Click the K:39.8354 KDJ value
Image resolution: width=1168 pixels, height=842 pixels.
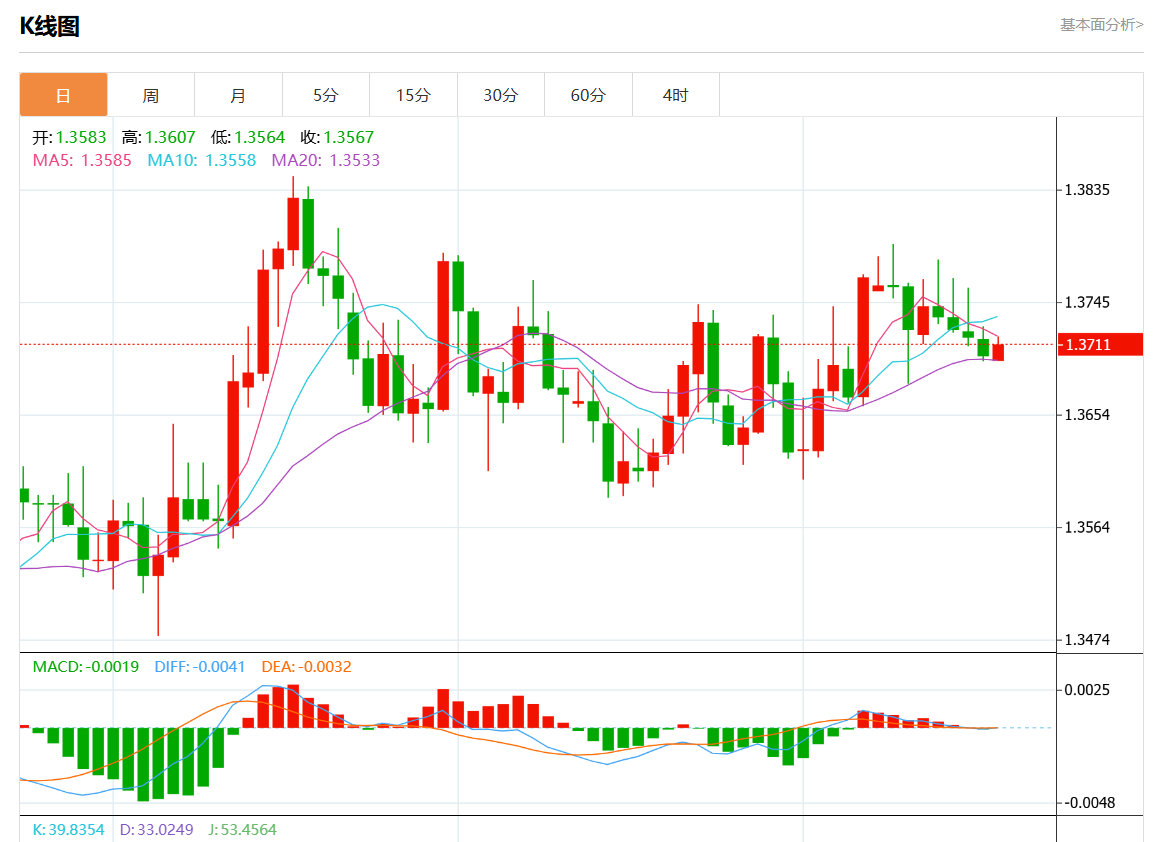(69, 829)
